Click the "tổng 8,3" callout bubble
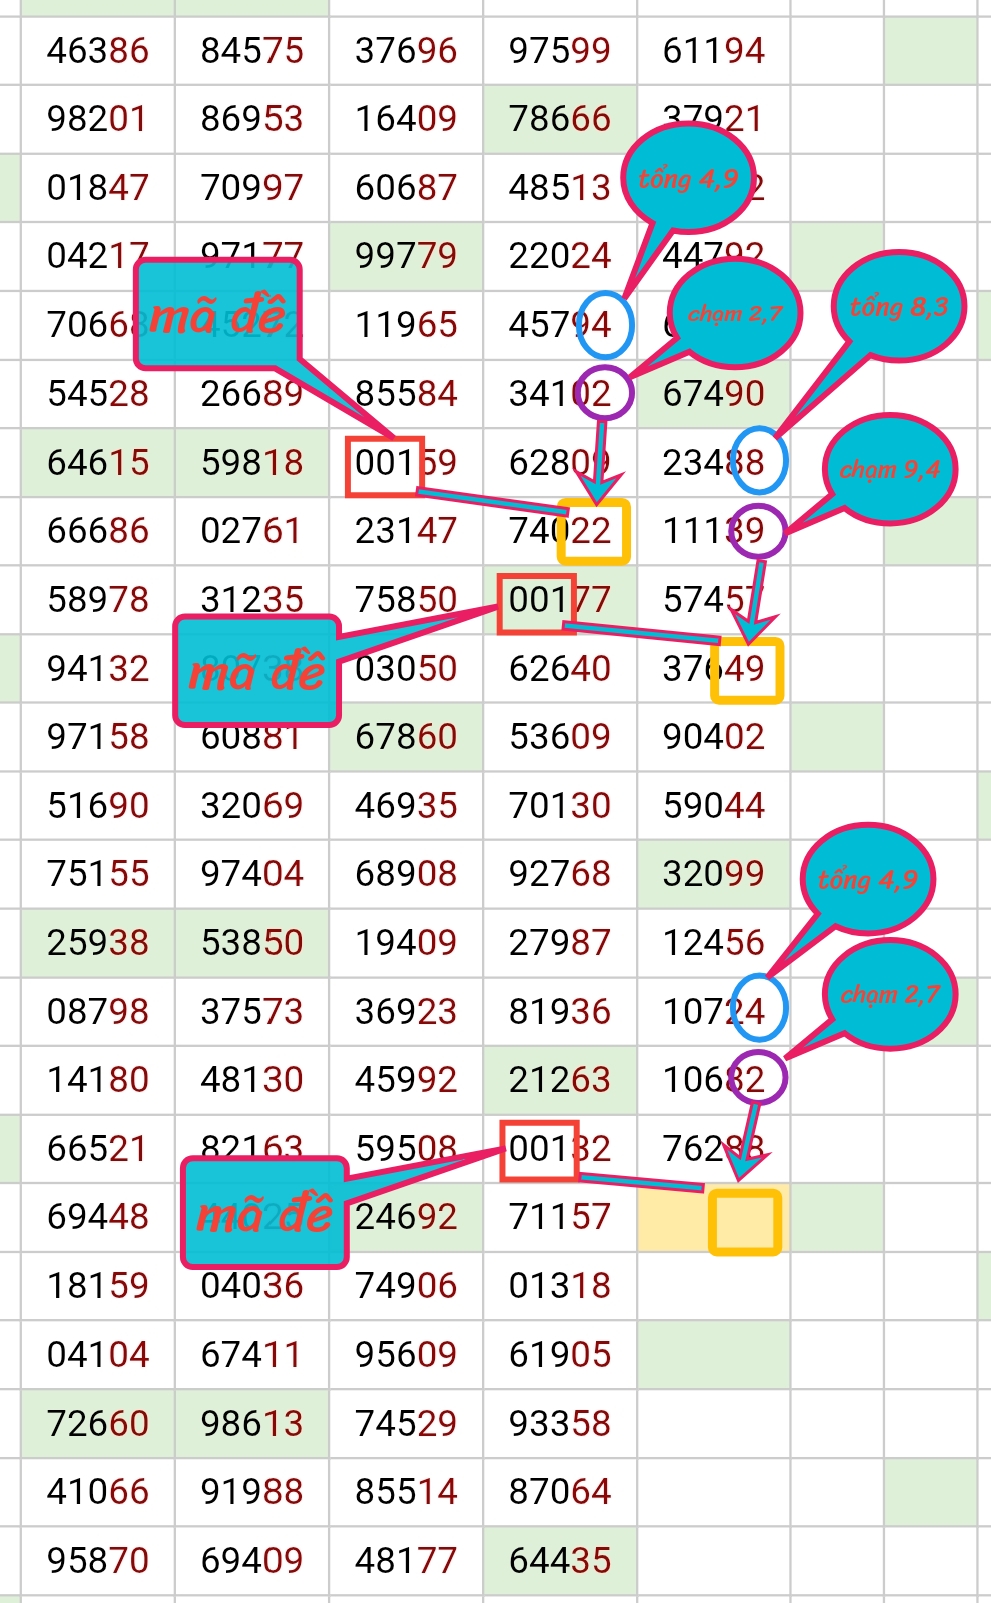Viewport: 991px width, 1603px height. click(x=898, y=306)
